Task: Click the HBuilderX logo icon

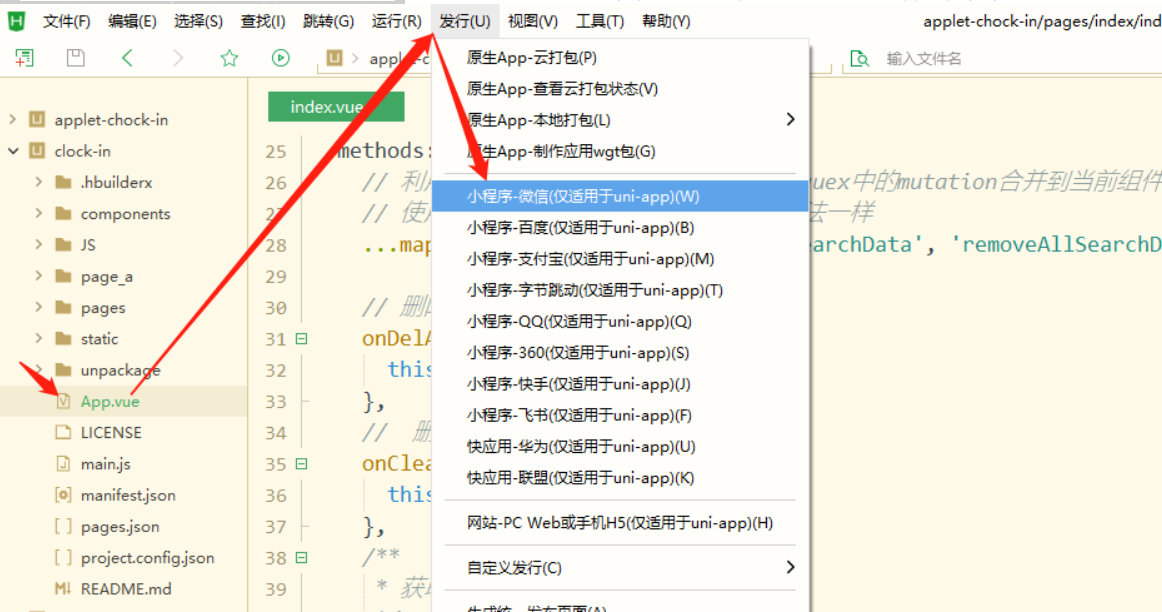Action: 16,21
